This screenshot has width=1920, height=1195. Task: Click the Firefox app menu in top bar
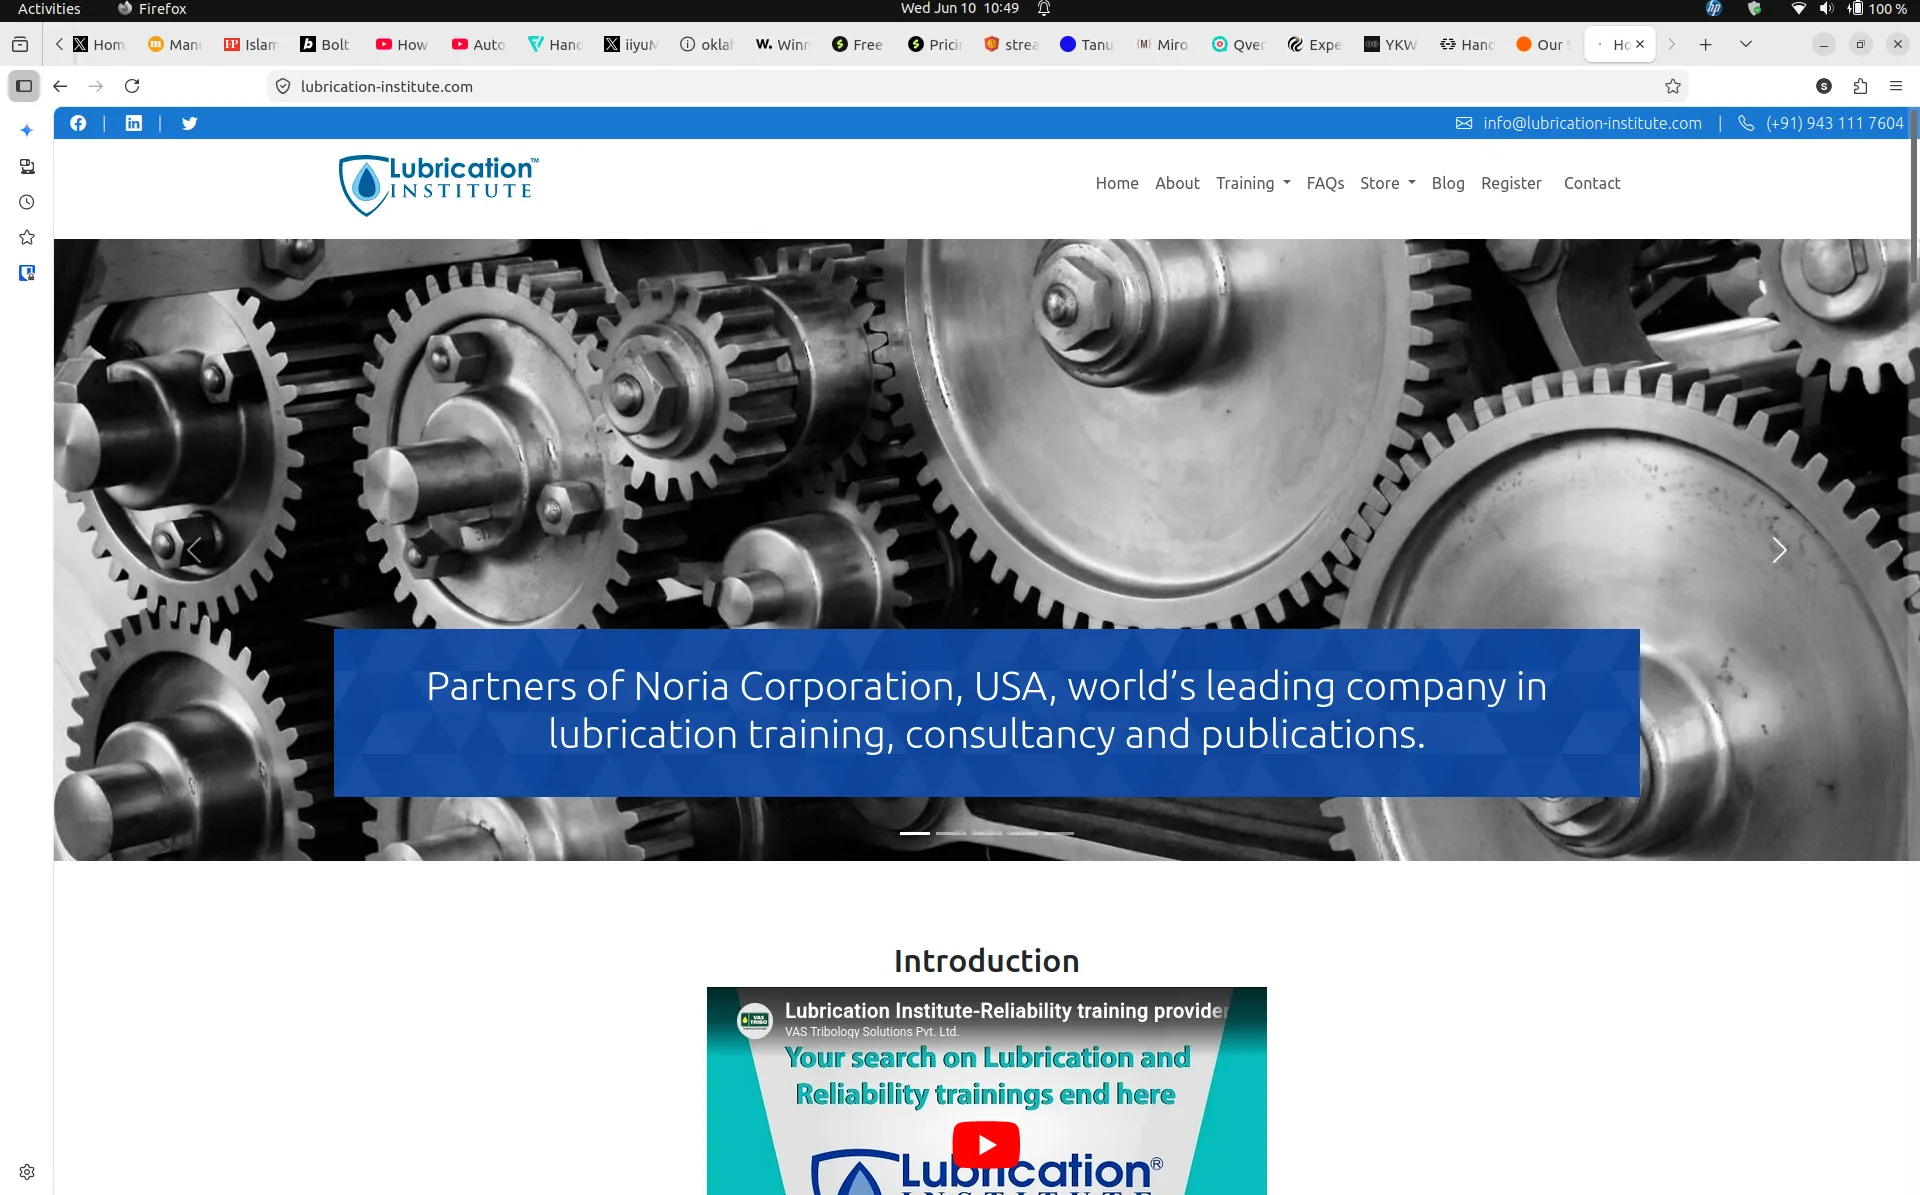[152, 9]
